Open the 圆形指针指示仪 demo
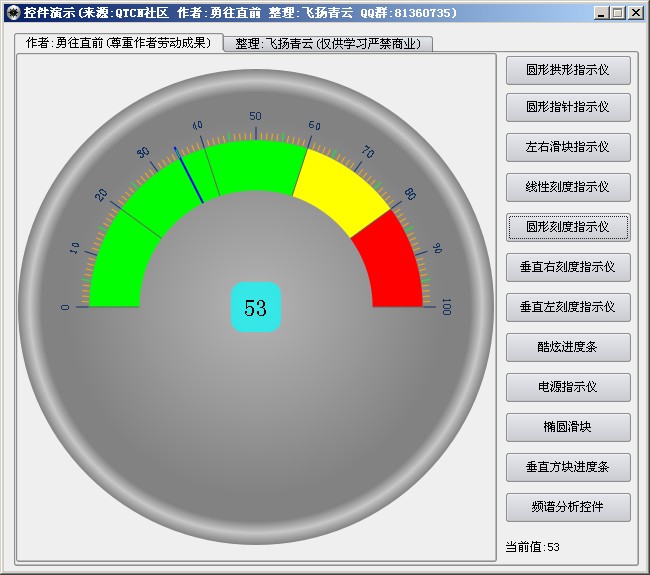 pyautogui.click(x=568, y=107)
